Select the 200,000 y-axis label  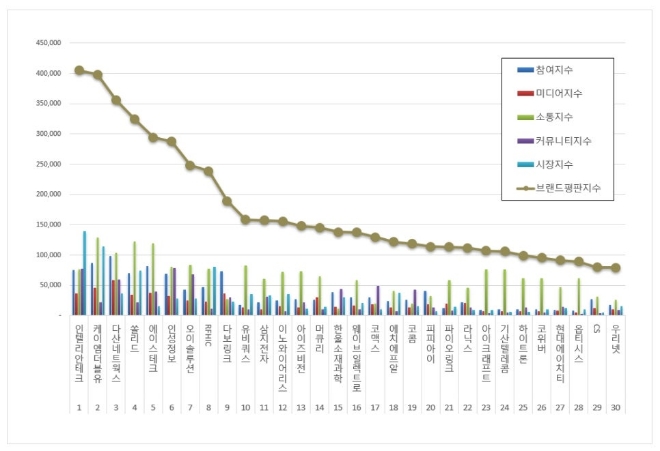coord(47,194)
